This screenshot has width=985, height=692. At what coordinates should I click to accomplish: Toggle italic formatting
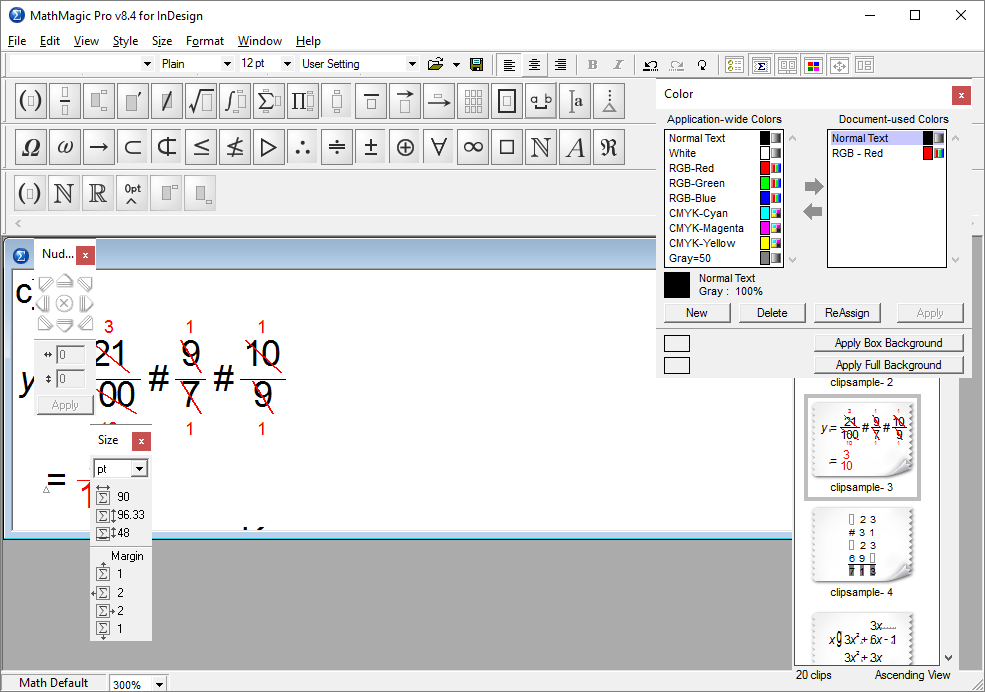coord(616,63)
